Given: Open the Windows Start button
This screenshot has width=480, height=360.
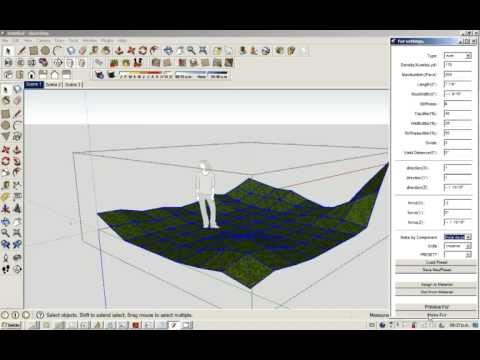Looking at the screenshot, I should click(x=11, y=325).
